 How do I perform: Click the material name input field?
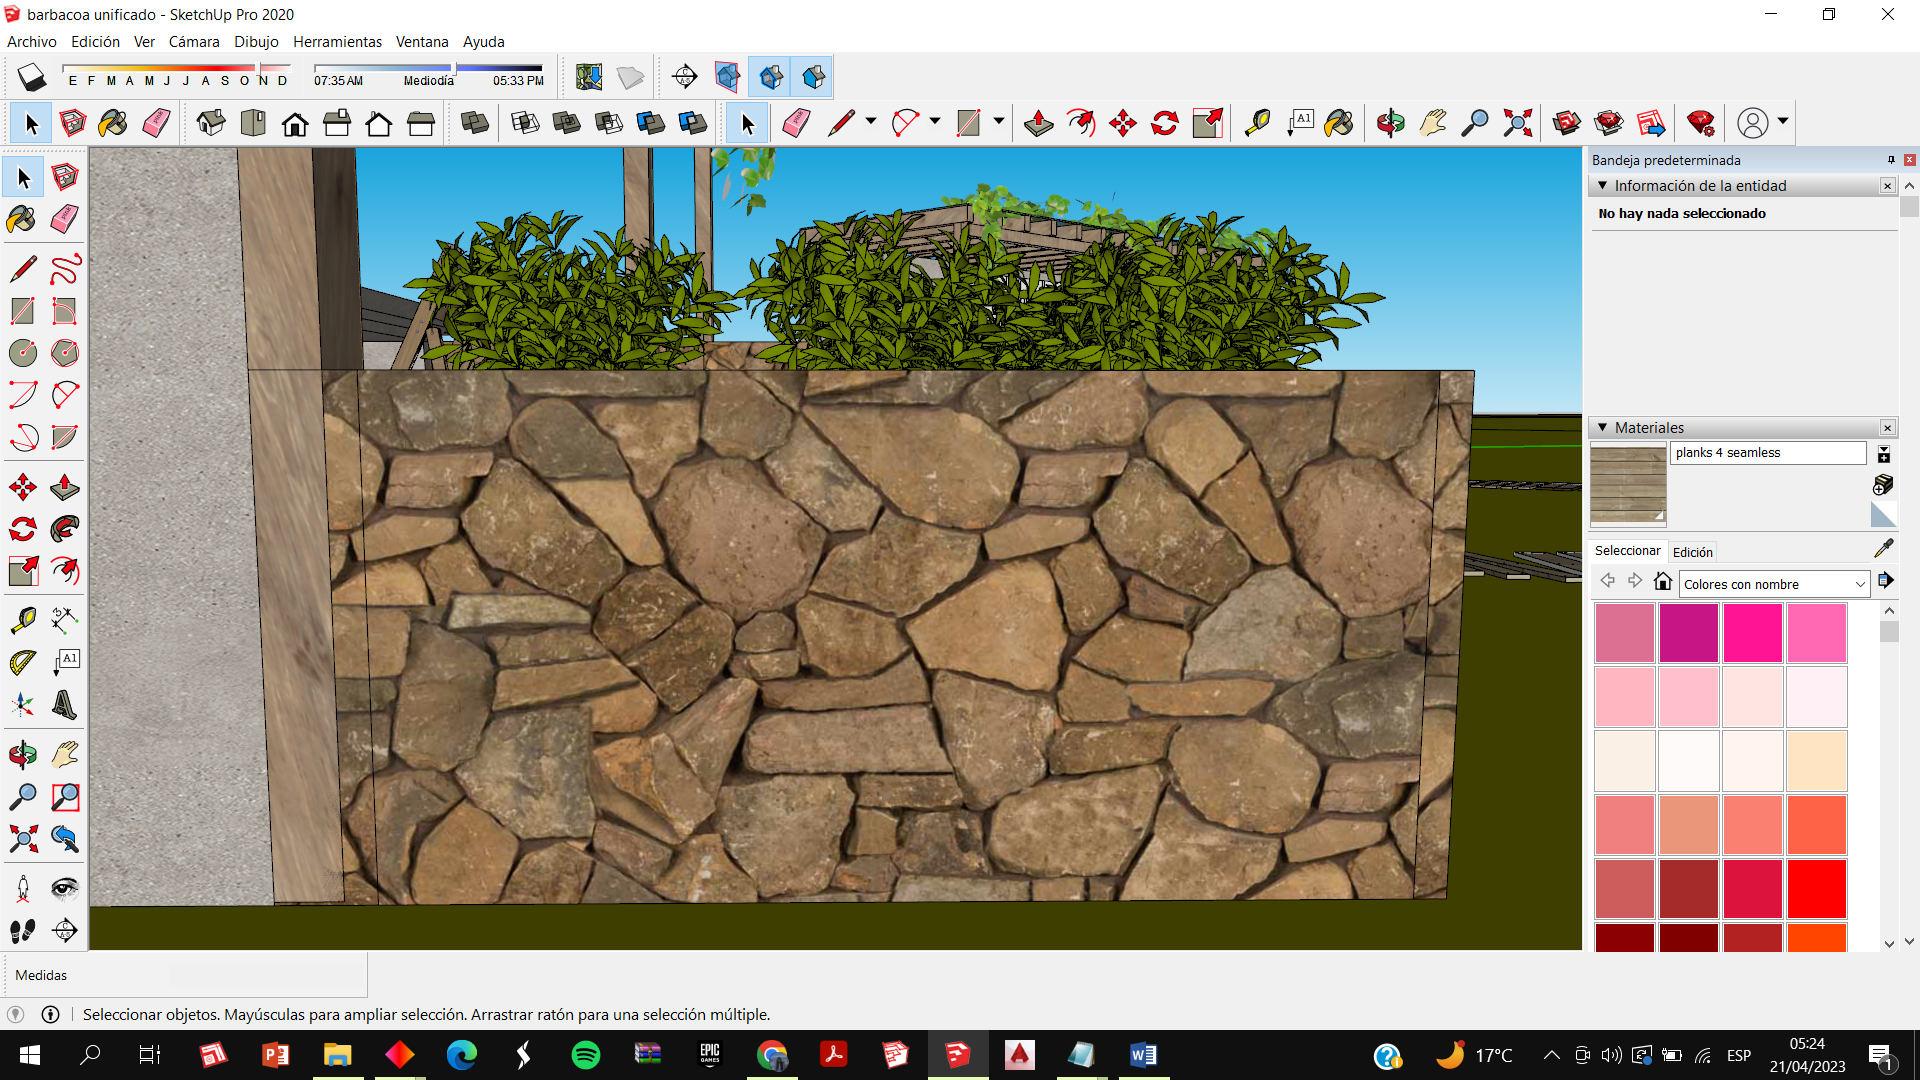(1767, 453)
